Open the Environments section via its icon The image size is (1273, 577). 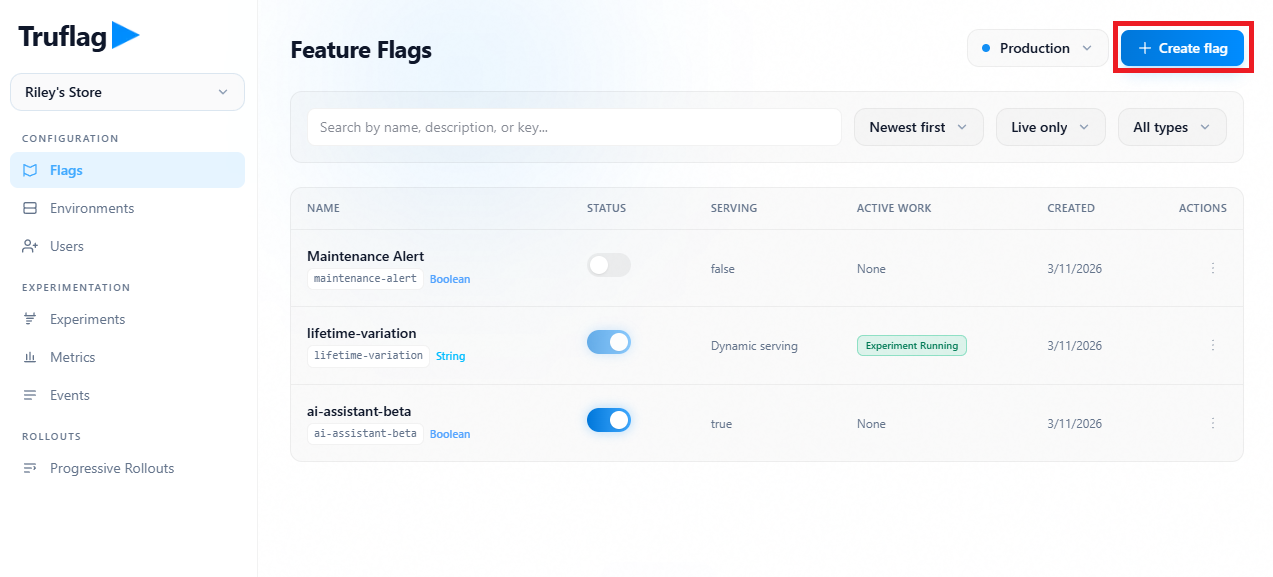[31, 208]
